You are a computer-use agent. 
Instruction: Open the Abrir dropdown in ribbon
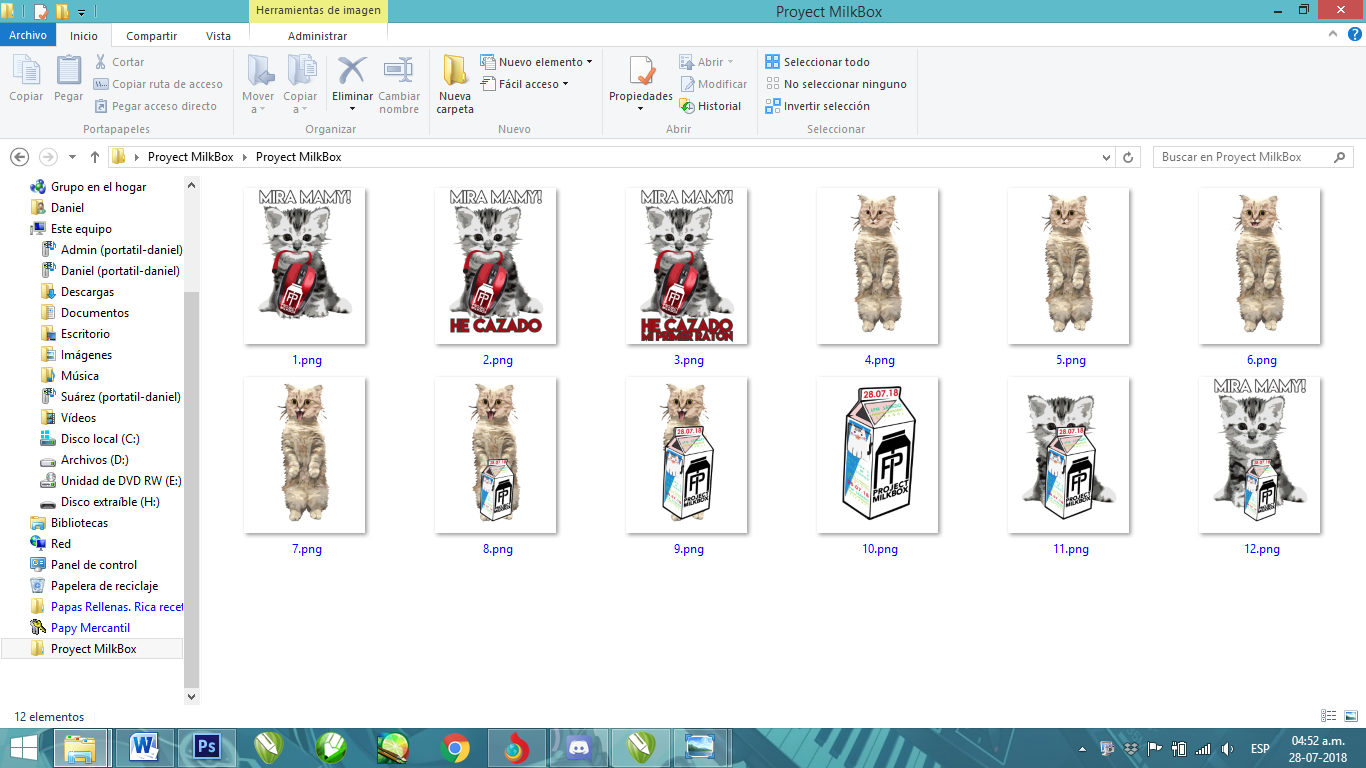(x=706, y=62)
